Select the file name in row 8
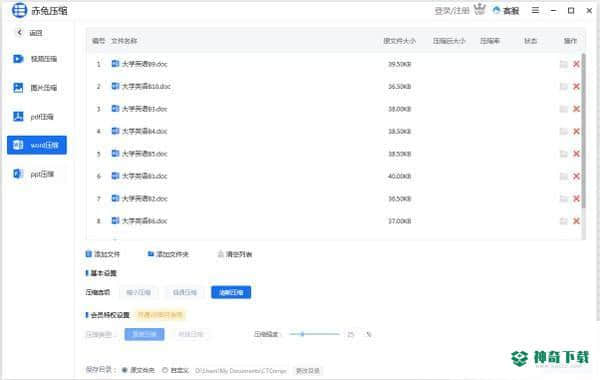This screenshot has width=600, height=380. (x=145, y=221)
